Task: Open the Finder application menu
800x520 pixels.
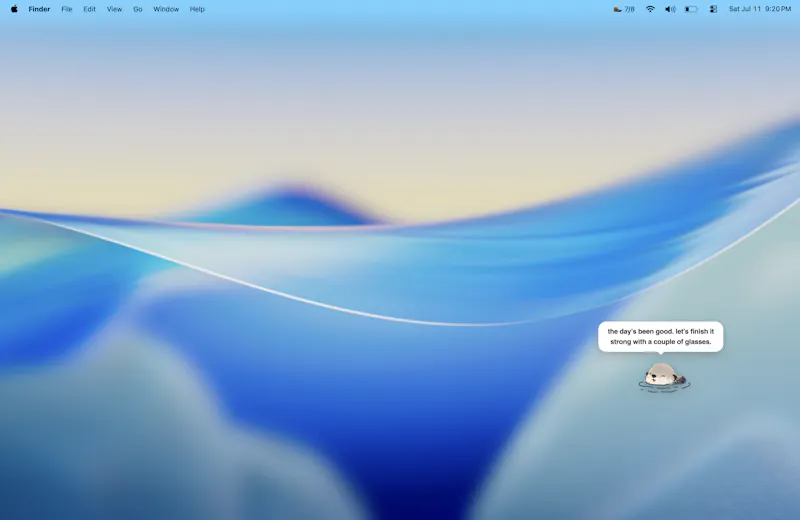Action: 39,9
